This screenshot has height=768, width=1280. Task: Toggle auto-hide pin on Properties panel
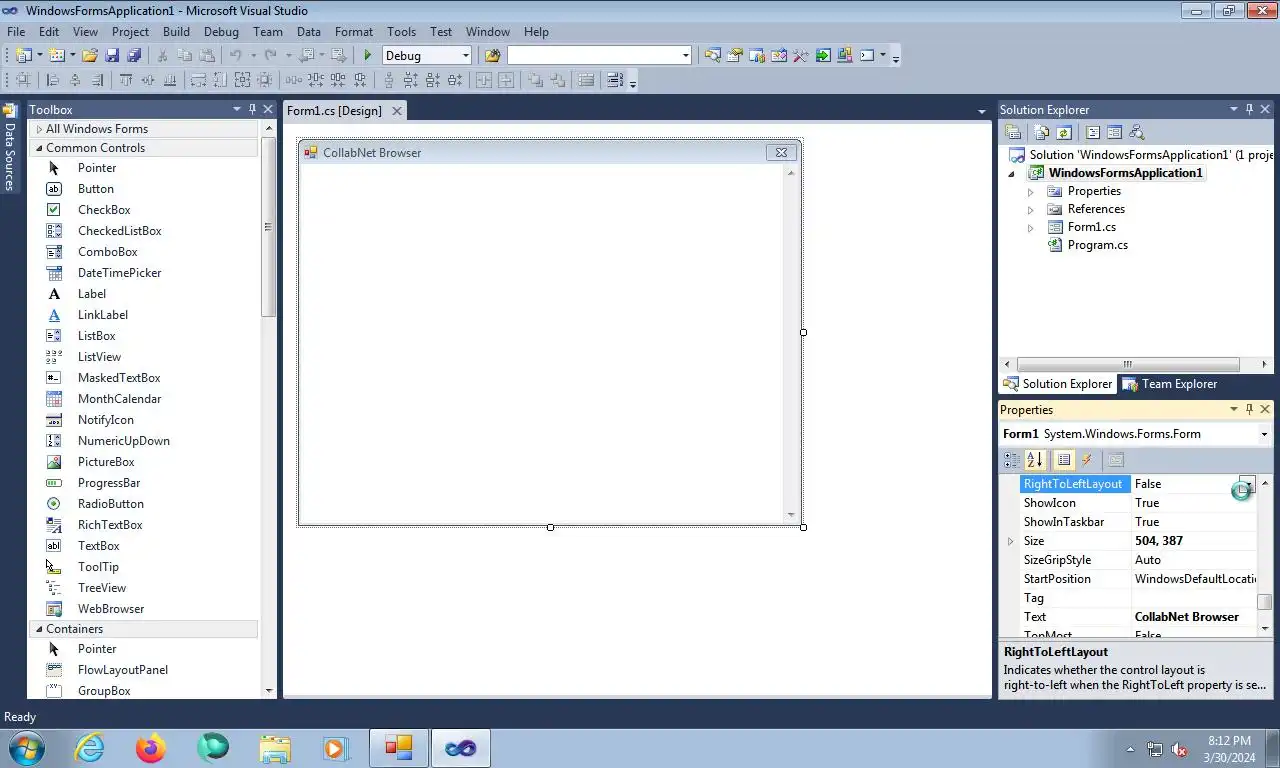click(1249, 409)
